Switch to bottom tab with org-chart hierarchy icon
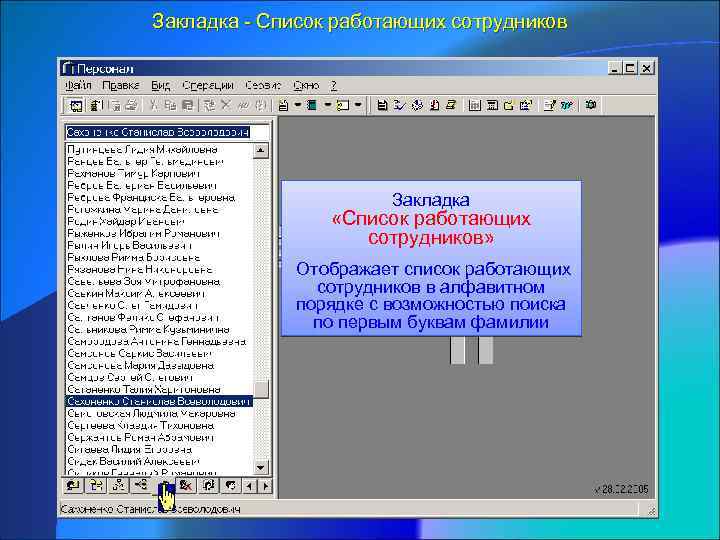Screen dimensions: 720x540 coord(118,485)
